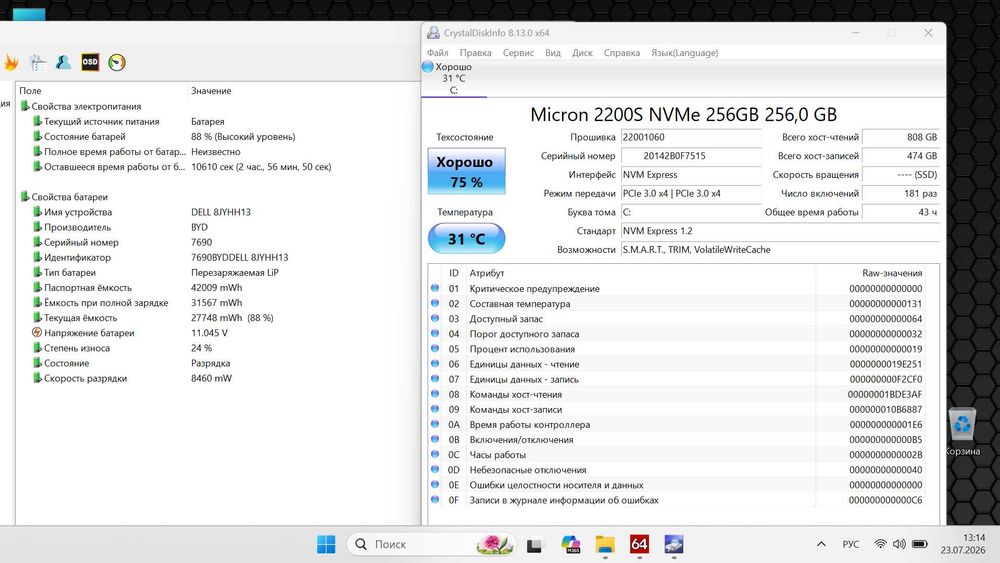The width and height of the screenshot is (1000, 563).
Task: Select the Состояние батарей row
Action: point(217,136)
